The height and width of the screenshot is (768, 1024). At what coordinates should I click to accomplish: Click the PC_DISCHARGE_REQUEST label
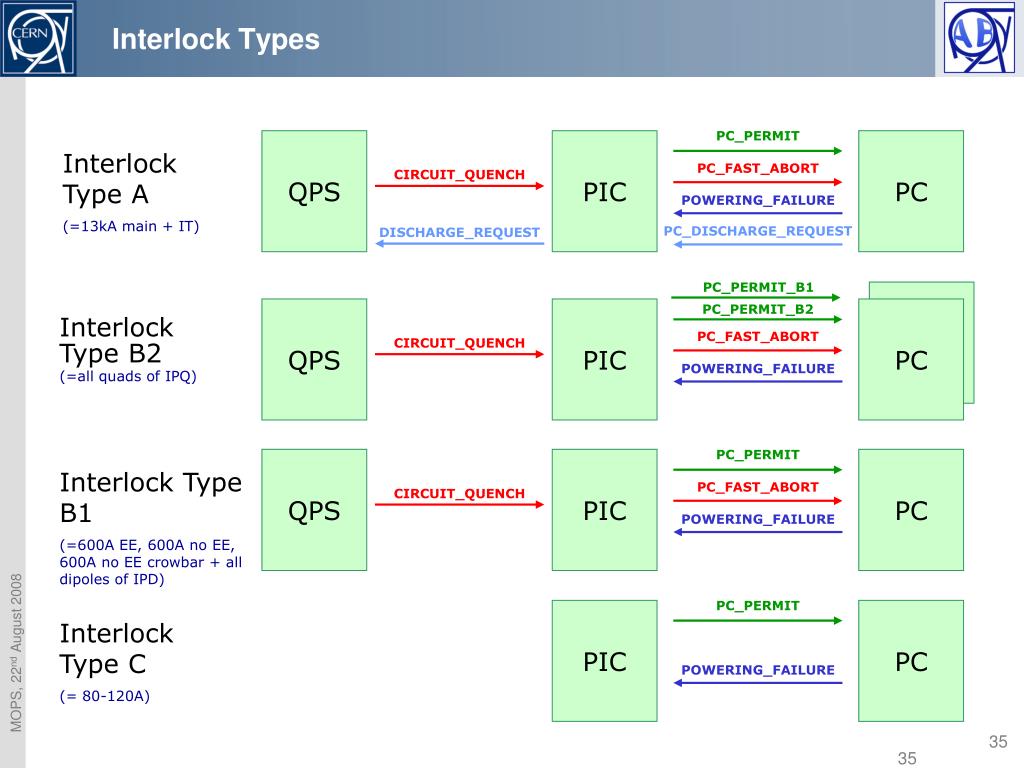point(758,231)
